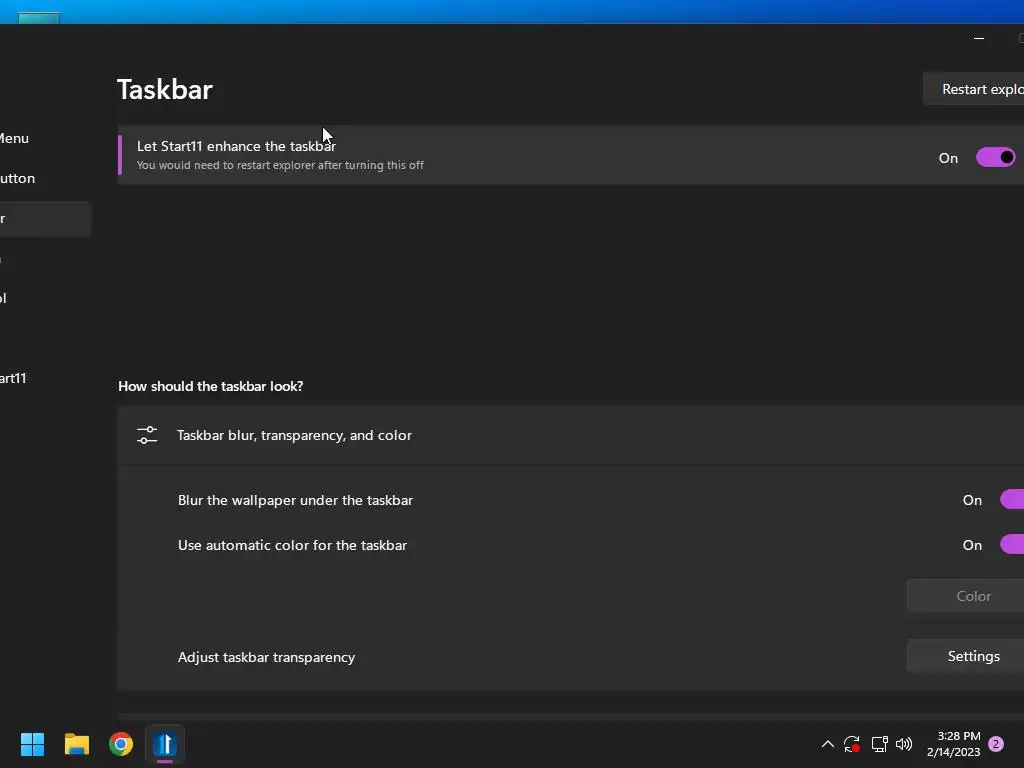Open the network status tray icon
Viewport: 1024px width, 768px height.
(879, 744)
